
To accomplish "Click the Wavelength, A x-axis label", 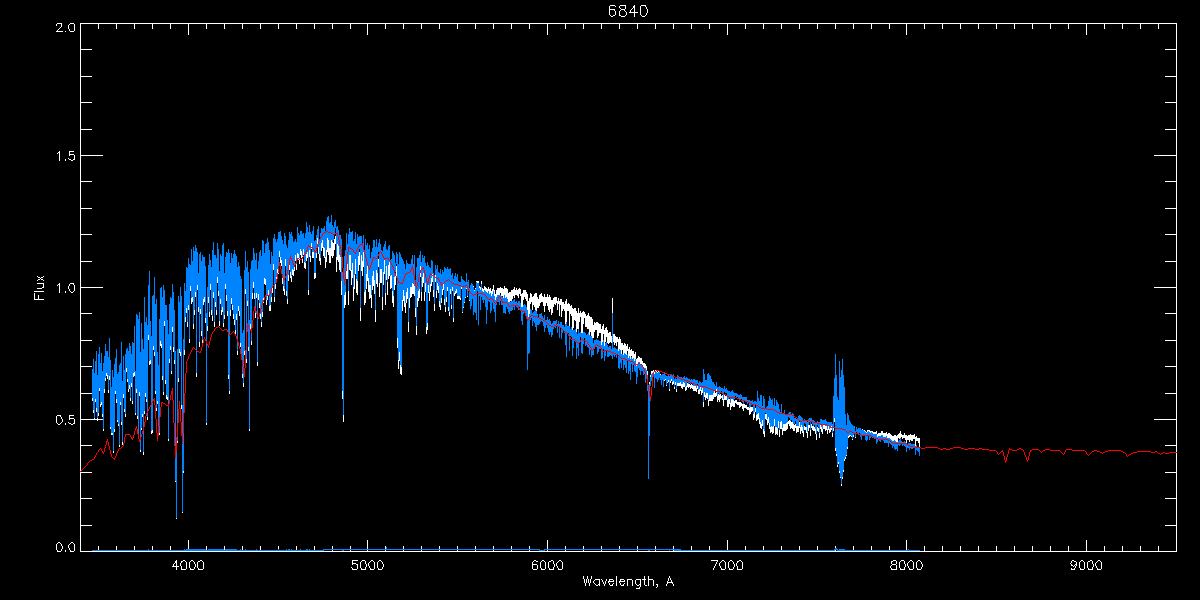I will (x=628, y=582).
